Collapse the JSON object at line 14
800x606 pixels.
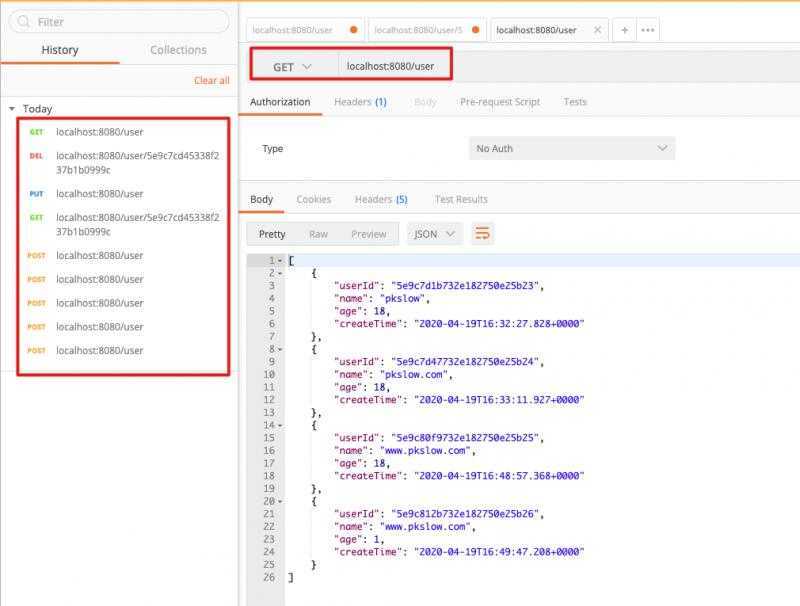(x=280, y=425)
